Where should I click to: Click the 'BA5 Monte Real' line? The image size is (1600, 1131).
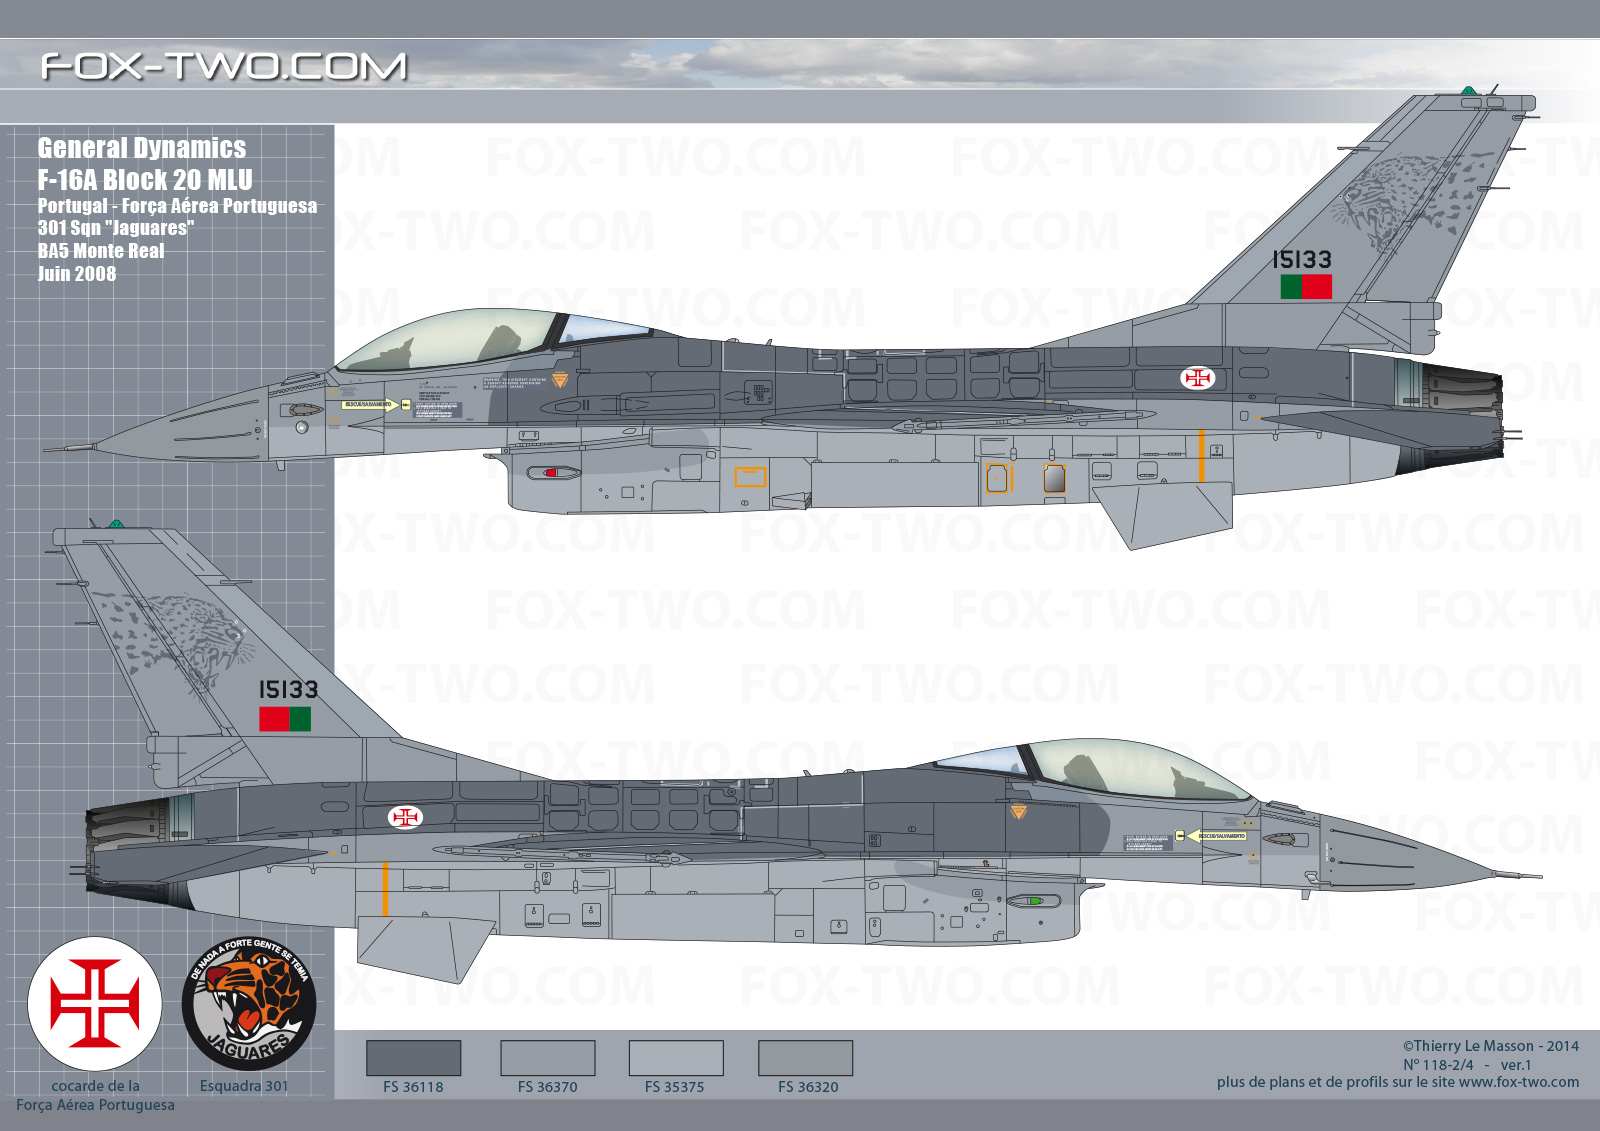[101, 251]
